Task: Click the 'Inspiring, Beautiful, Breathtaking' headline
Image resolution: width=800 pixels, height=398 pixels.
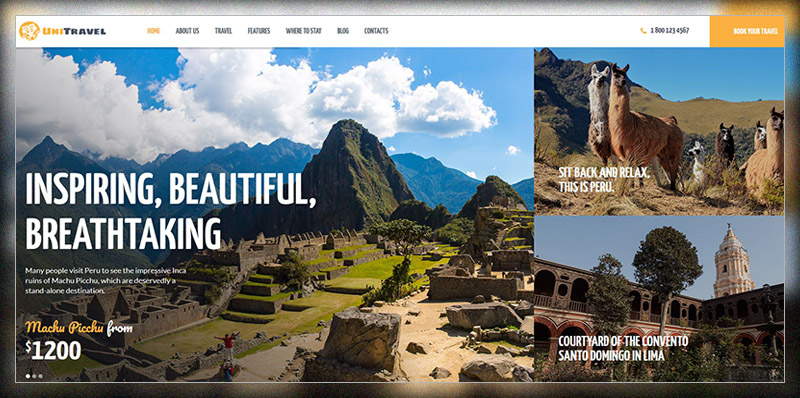Action: 170,211
